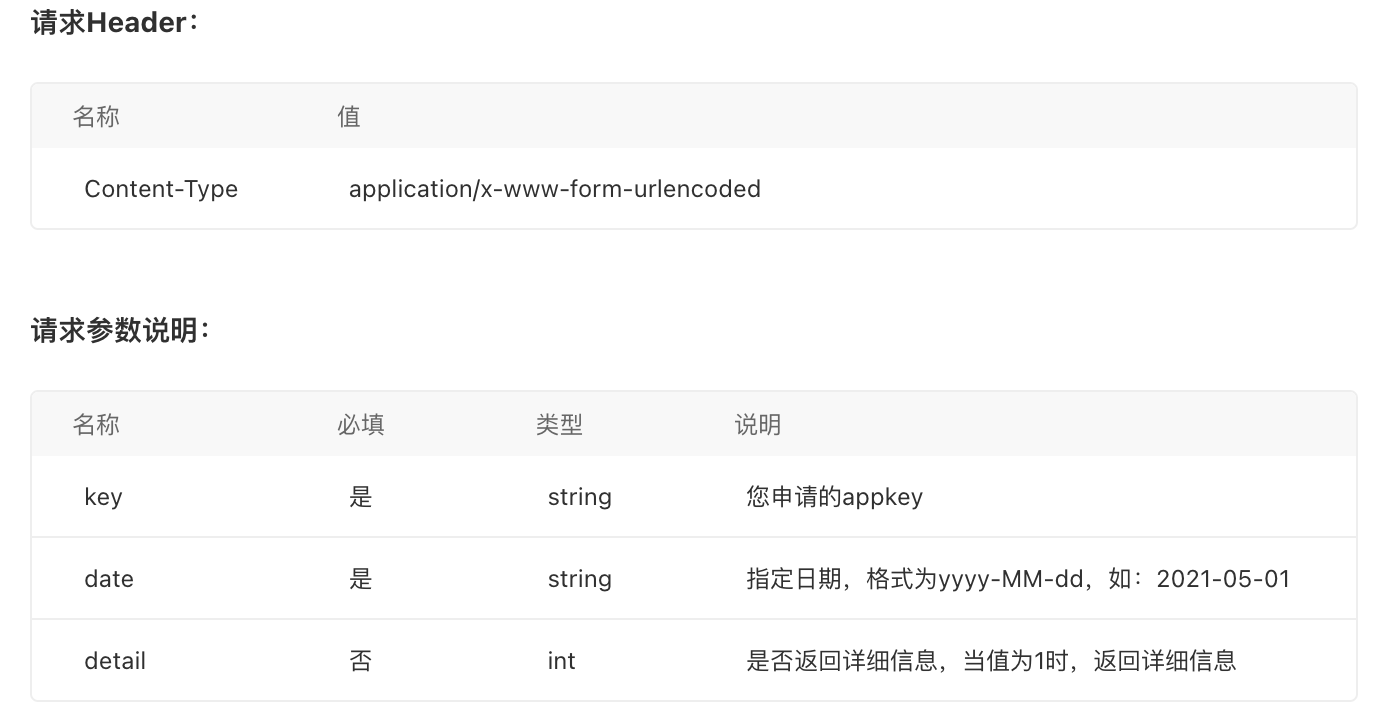Click the 您申请的appkey description
Viewport: 1398px width, 714px height.
(x=834, y=497)
